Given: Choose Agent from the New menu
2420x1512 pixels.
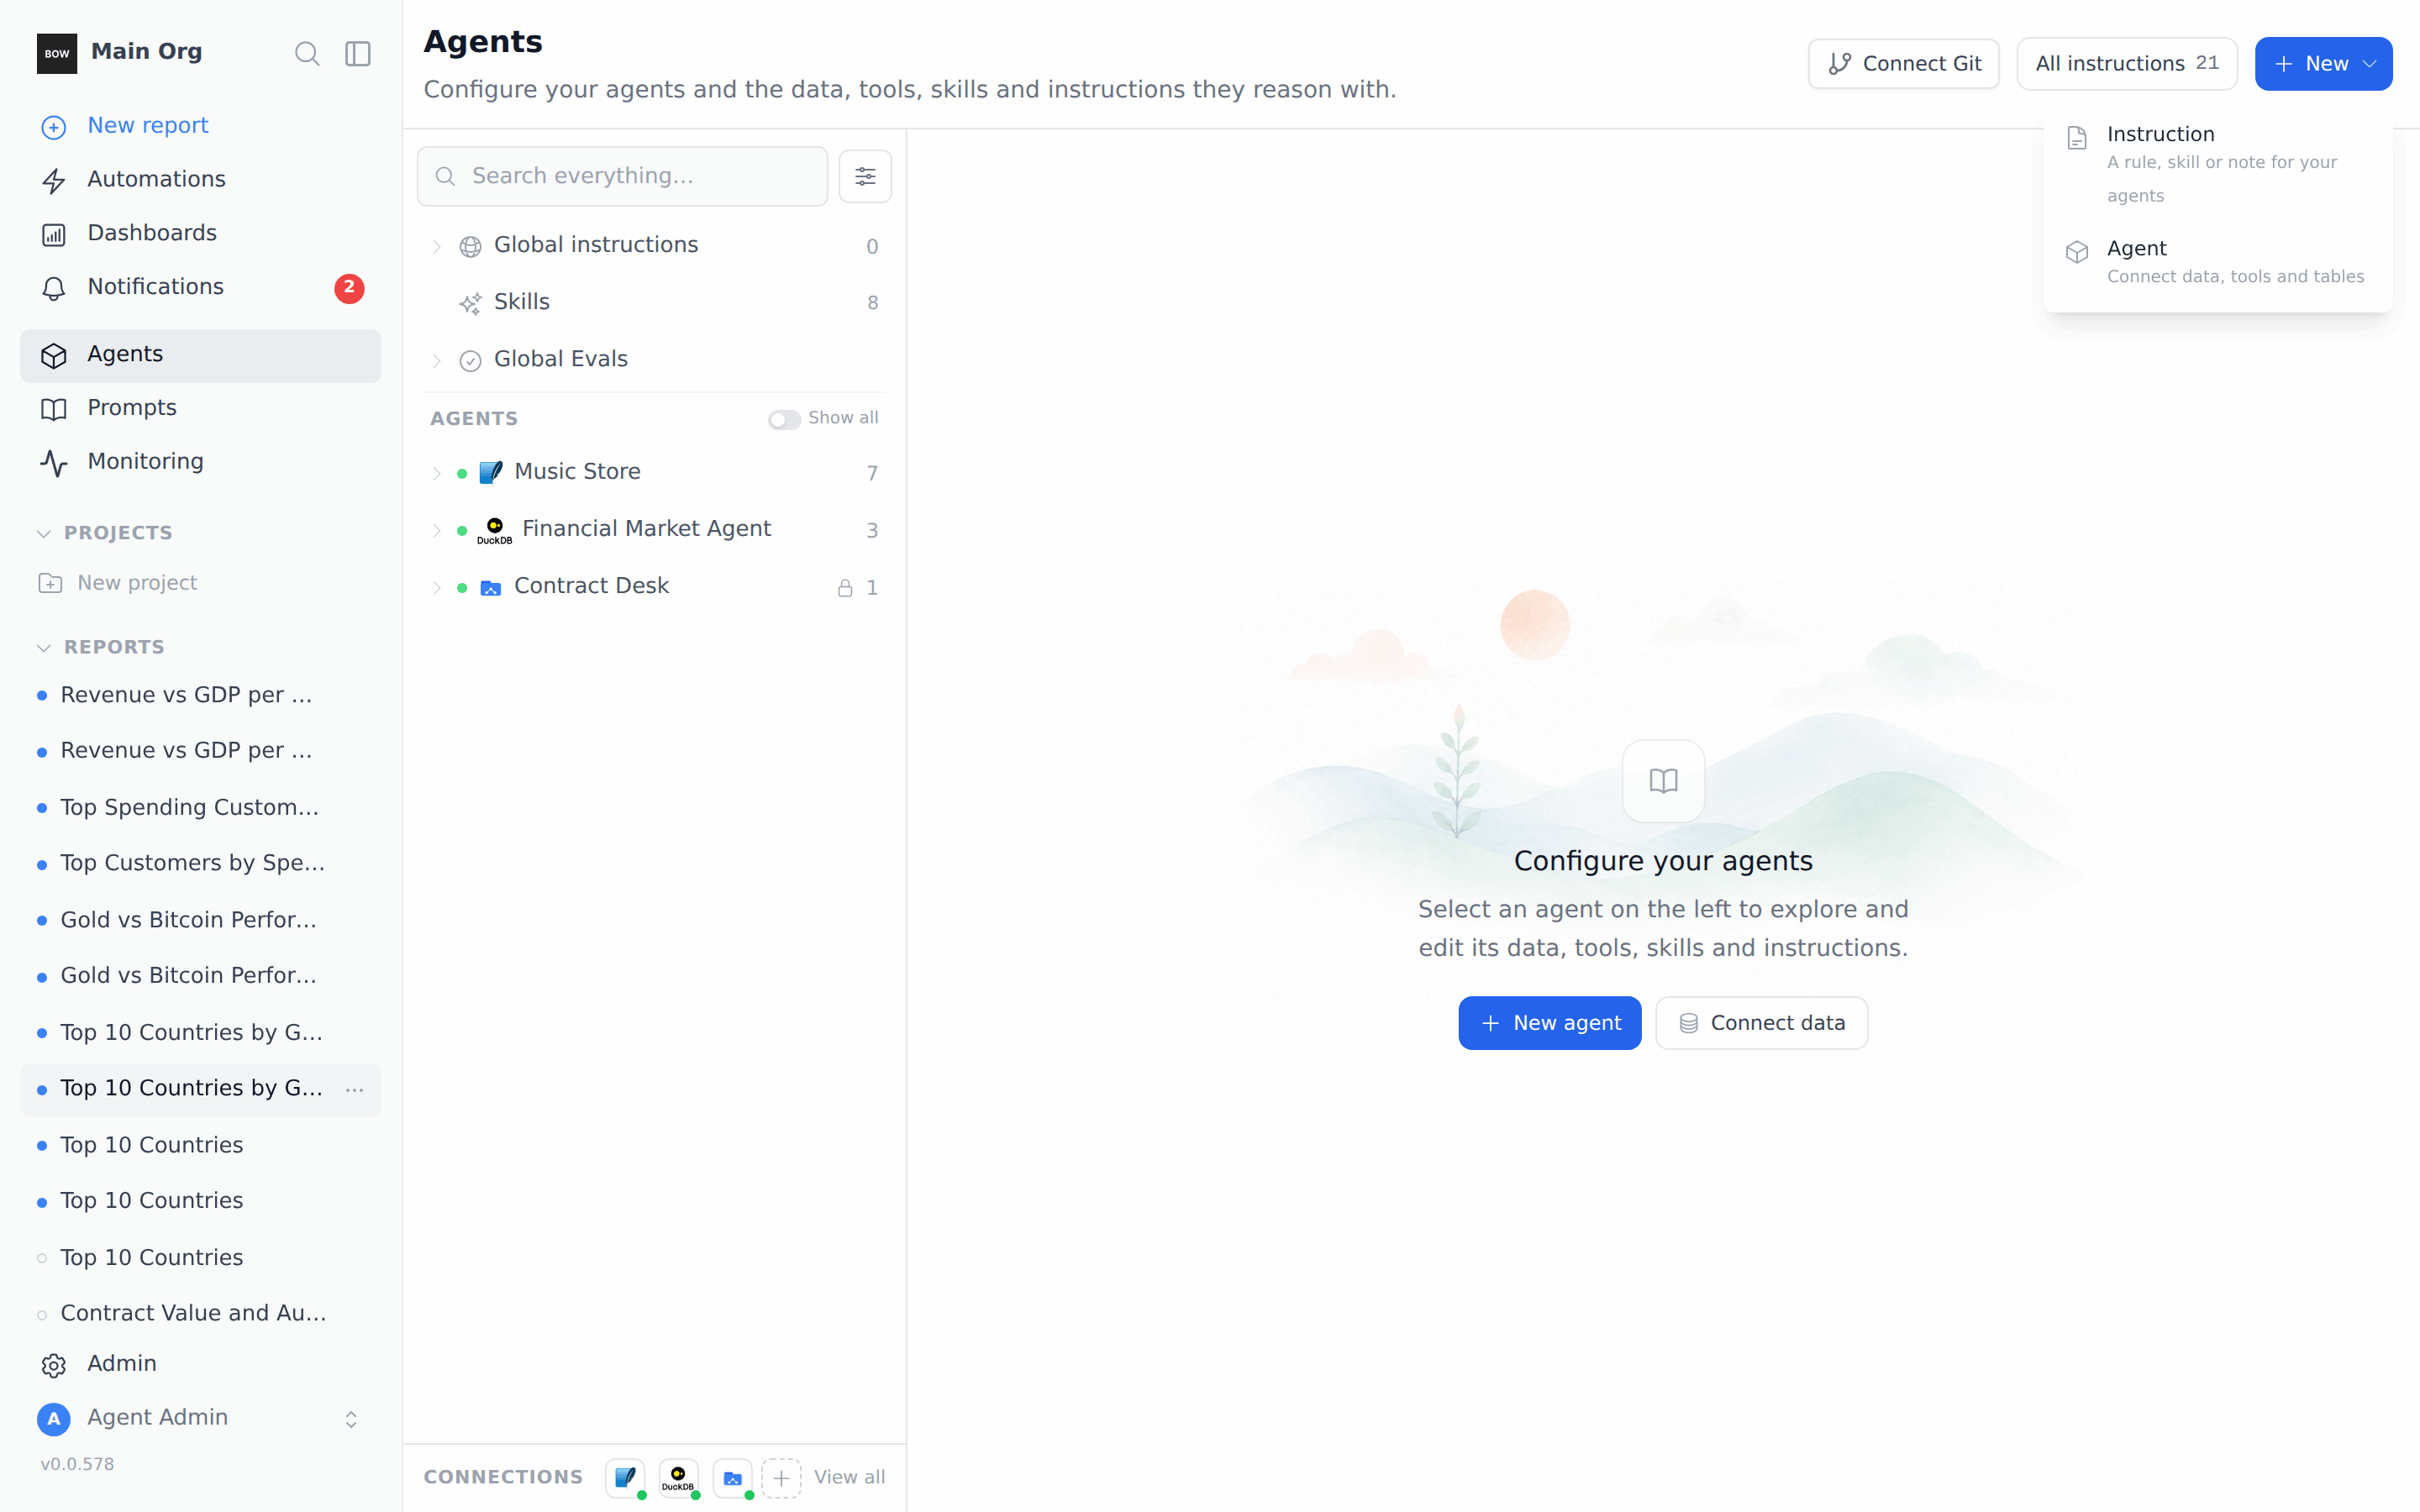Looking at the screenshot, I should click(x=2217, y=262).
